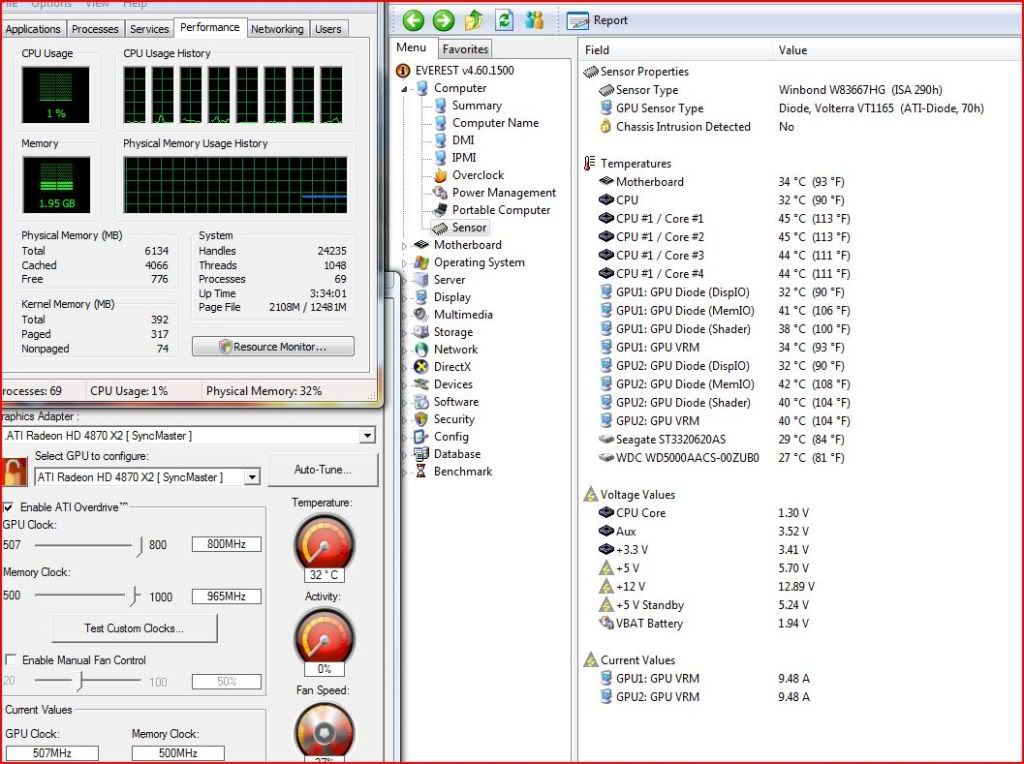Switch to the Networking tab in Task Manager

277,29
